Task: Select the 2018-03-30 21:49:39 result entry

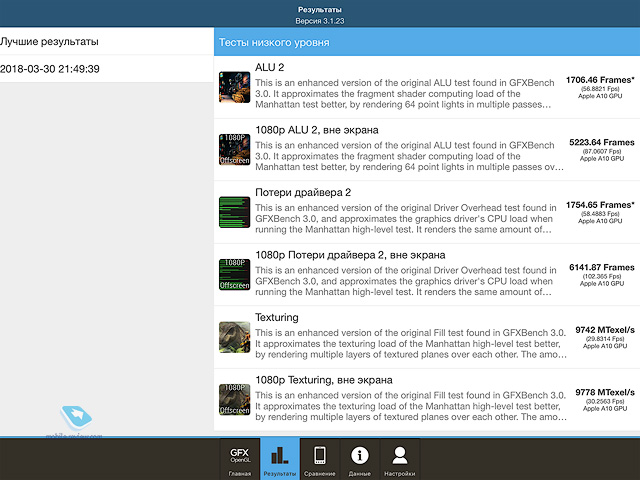Action: [x=107, y=69]
